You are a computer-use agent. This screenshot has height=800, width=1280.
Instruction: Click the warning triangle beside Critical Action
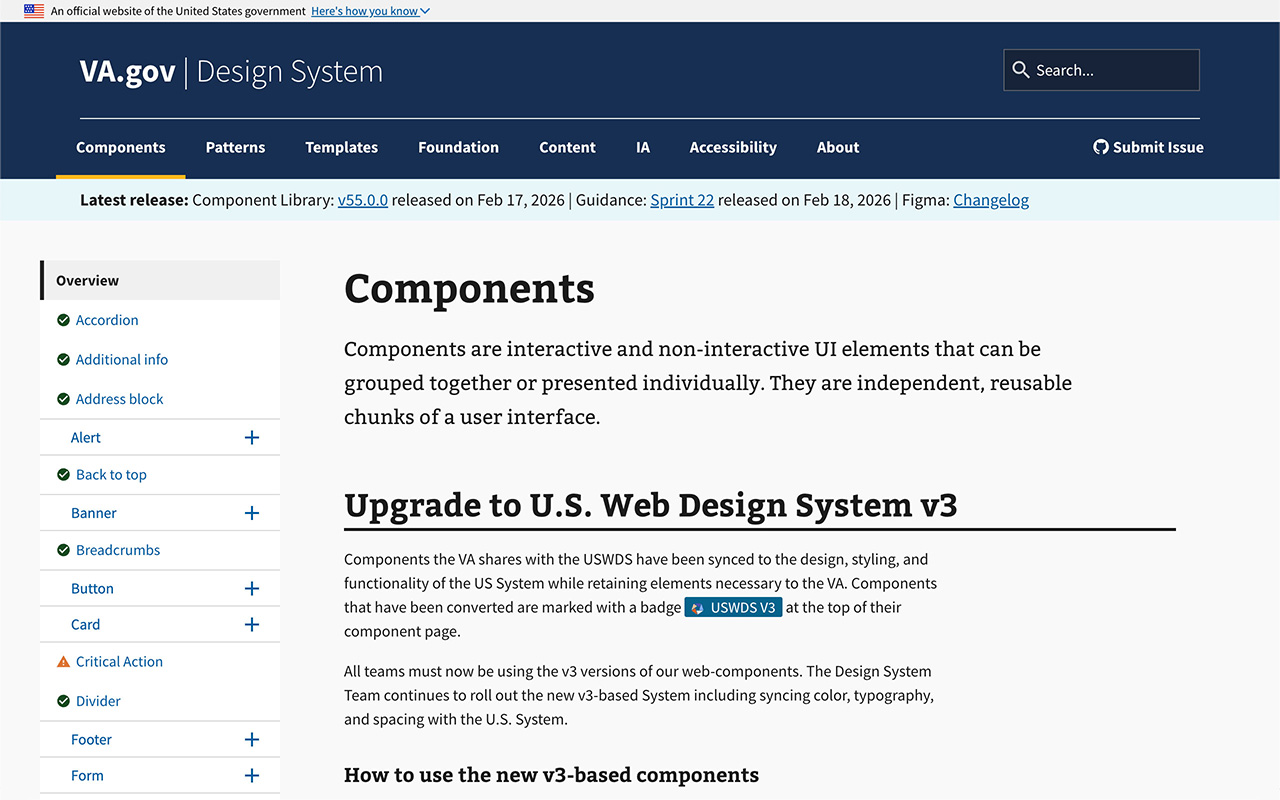coord(62,661)
